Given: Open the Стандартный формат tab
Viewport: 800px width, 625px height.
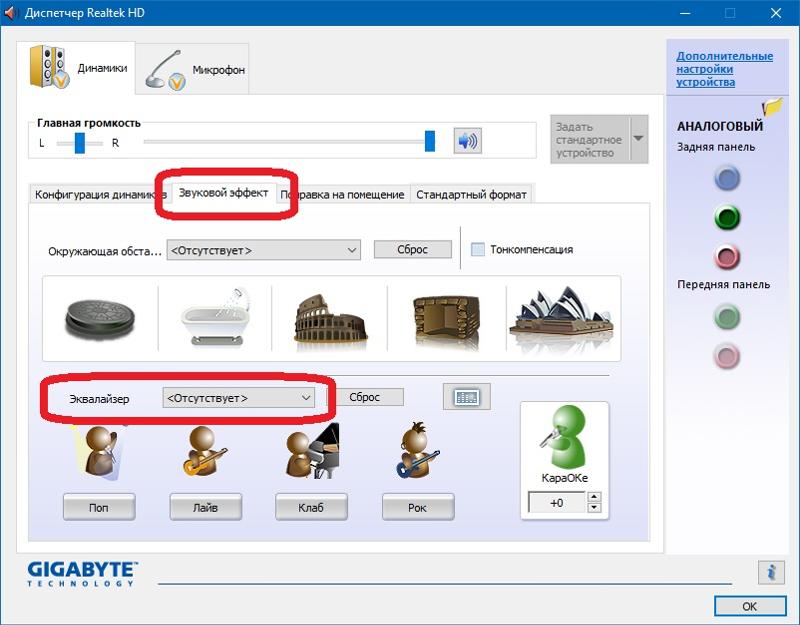Looking at the screenshot, I should point(471,194).
